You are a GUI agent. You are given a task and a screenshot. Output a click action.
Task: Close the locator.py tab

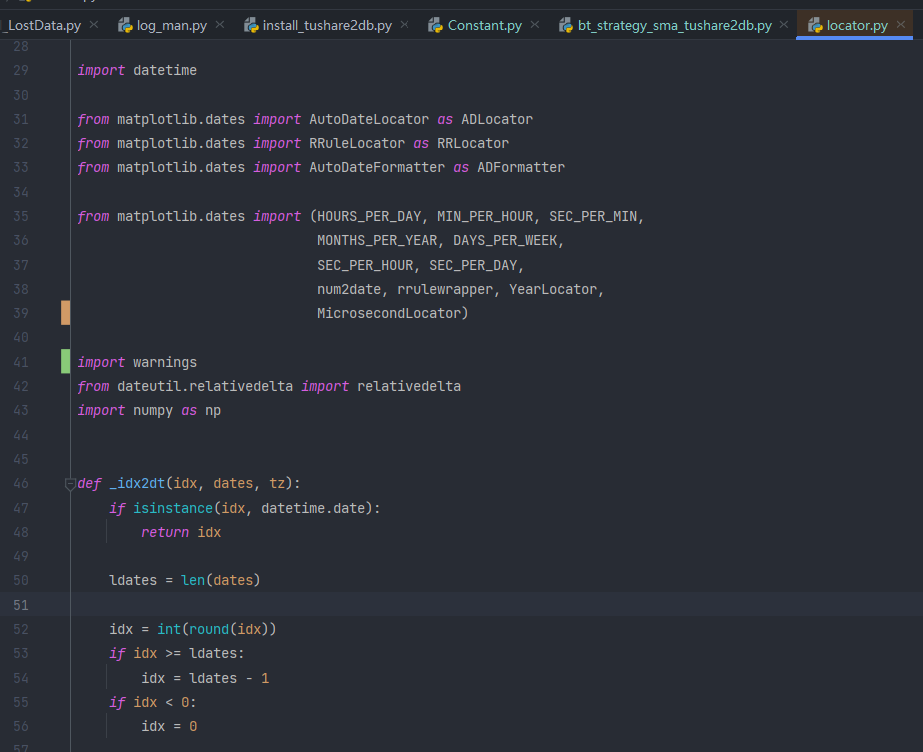tap(901, 24)
